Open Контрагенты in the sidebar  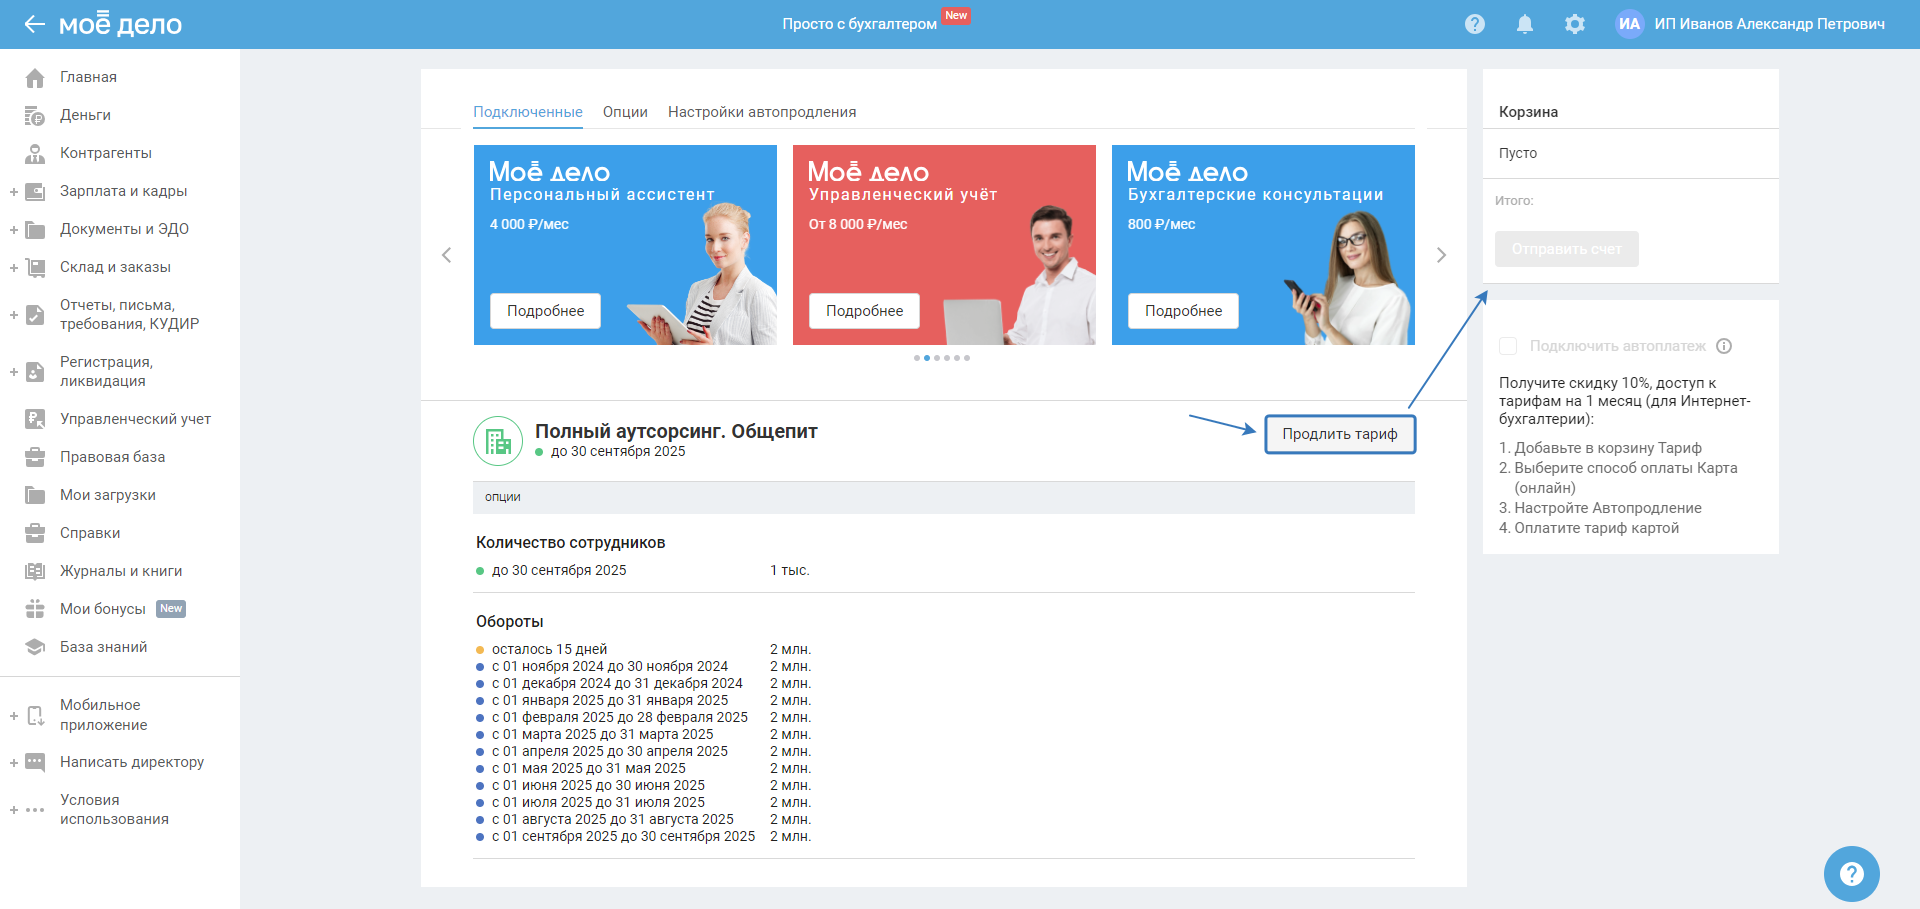106,153
